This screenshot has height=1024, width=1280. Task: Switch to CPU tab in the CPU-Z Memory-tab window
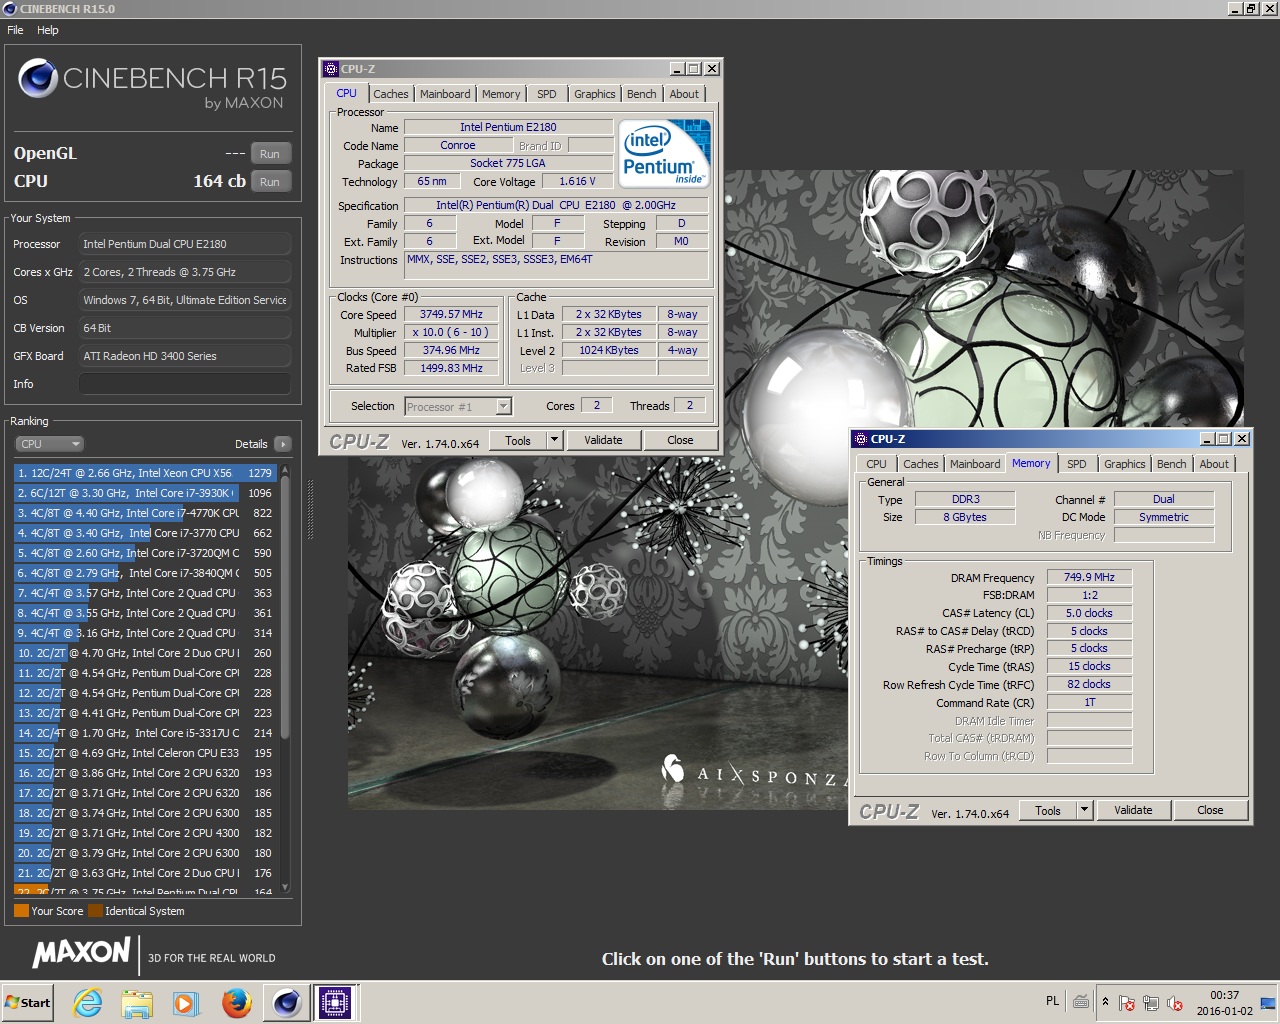point(877,464)
